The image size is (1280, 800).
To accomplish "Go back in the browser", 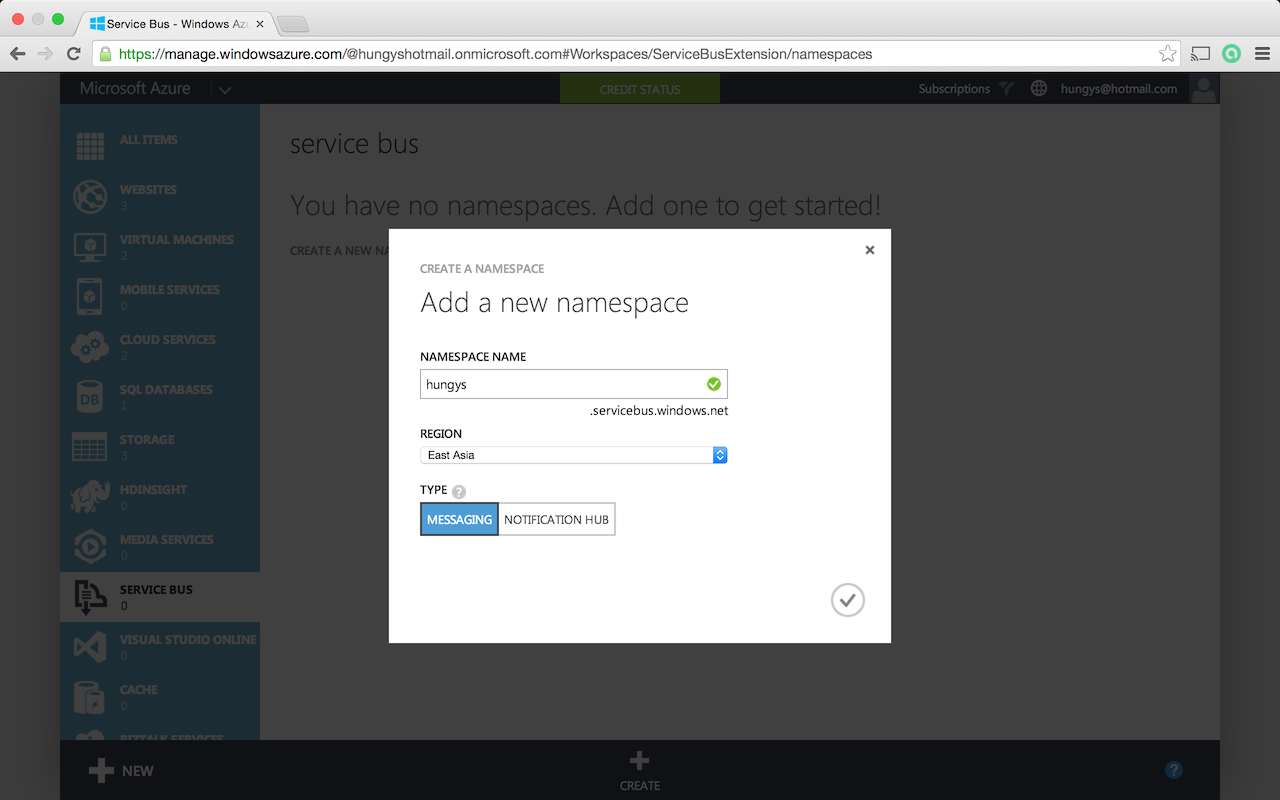I will (x=18, y=54).
